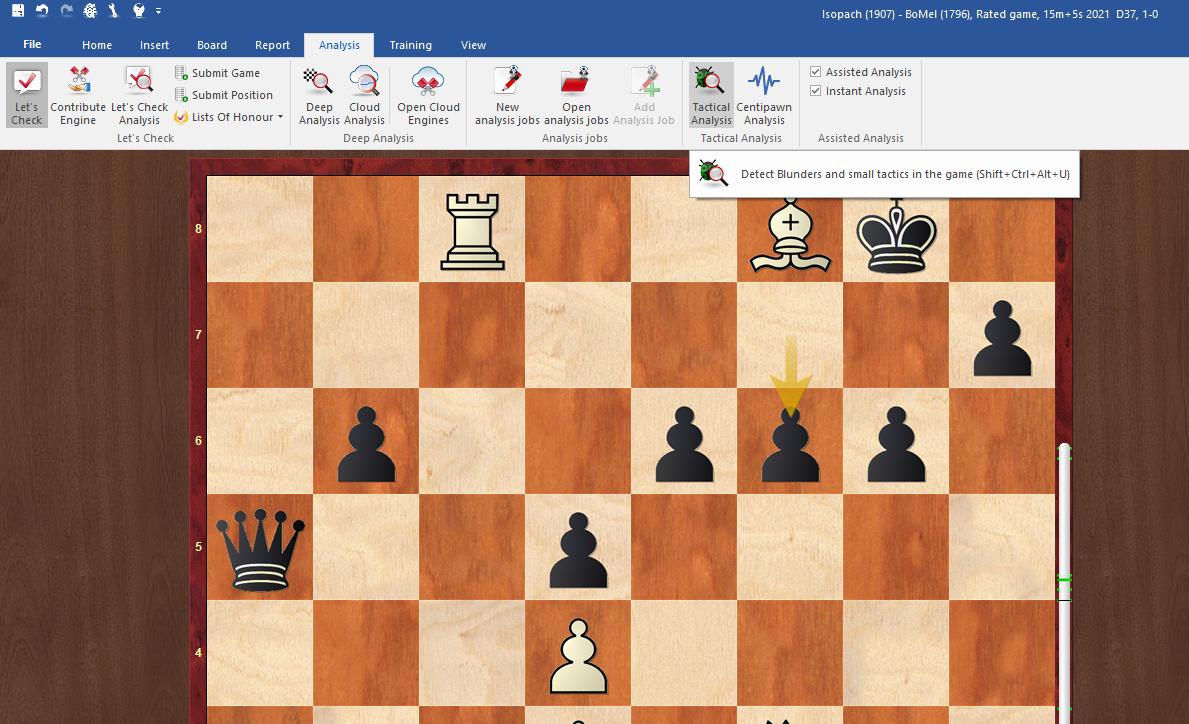Open existing analysis jobs
Image resolution: width=1189 pixels, height=724 pixels.
click(575, 95)
